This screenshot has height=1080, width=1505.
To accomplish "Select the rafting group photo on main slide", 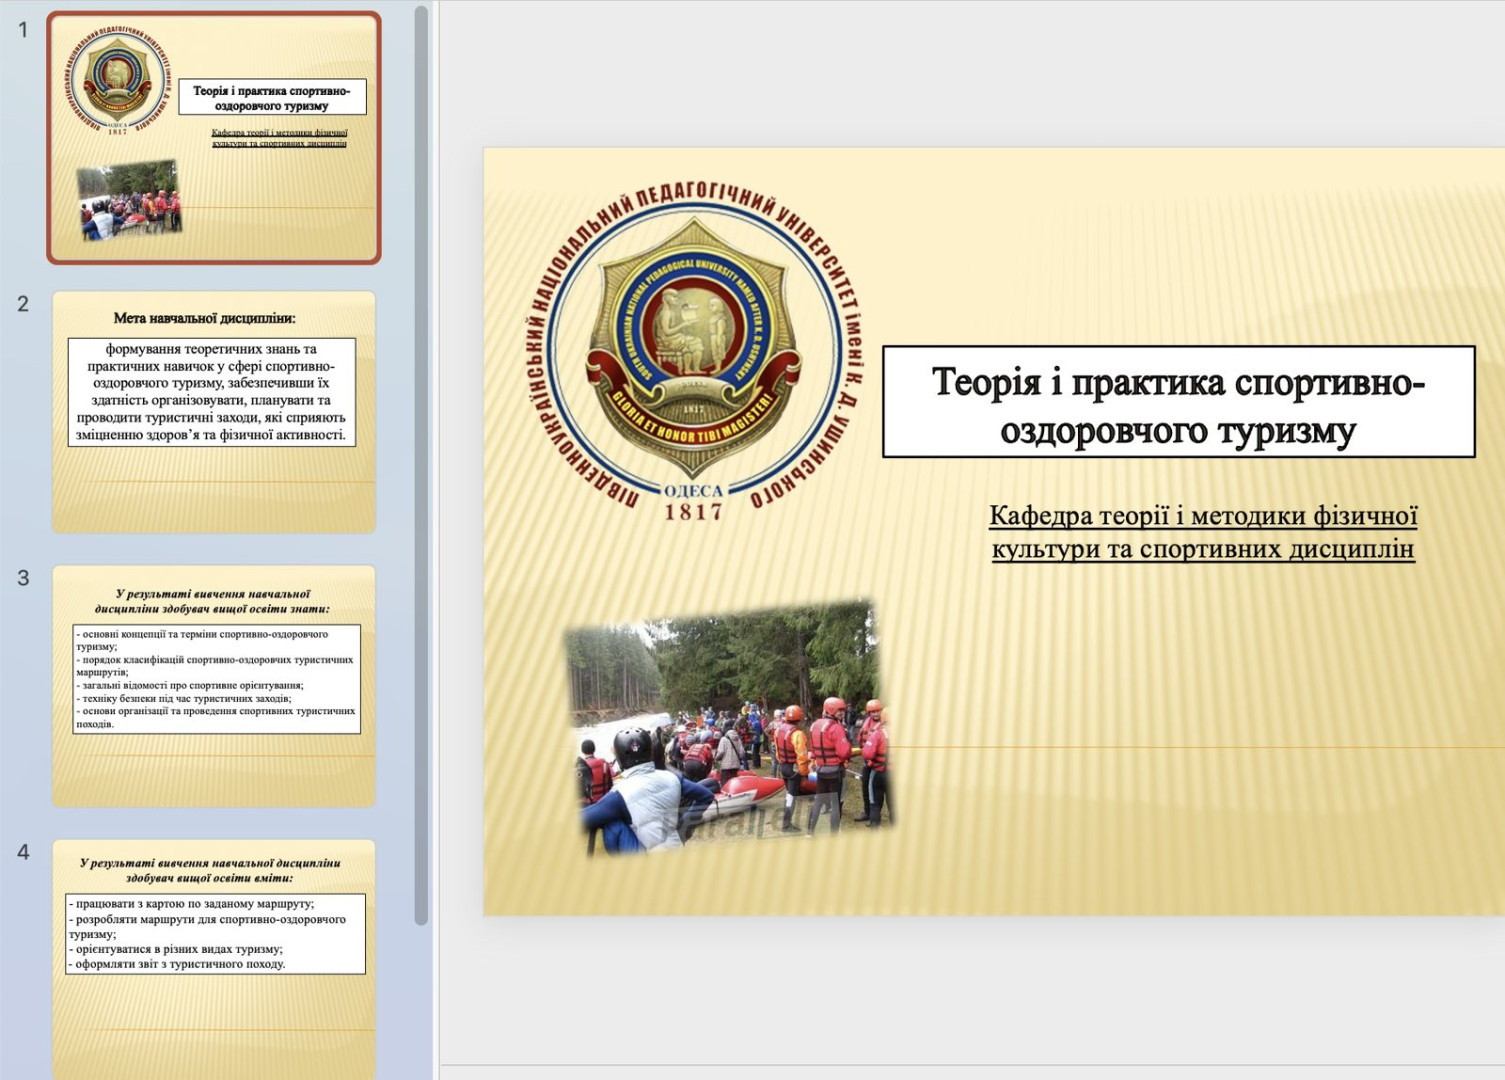I will click(729, 727).
